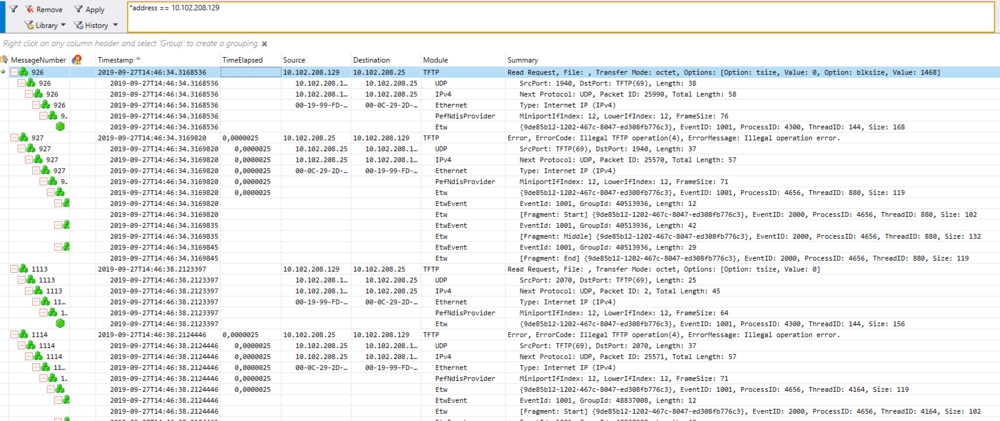Click Remove filter button
Viewport: 1000px width, 421px height.
pos(42,9)
